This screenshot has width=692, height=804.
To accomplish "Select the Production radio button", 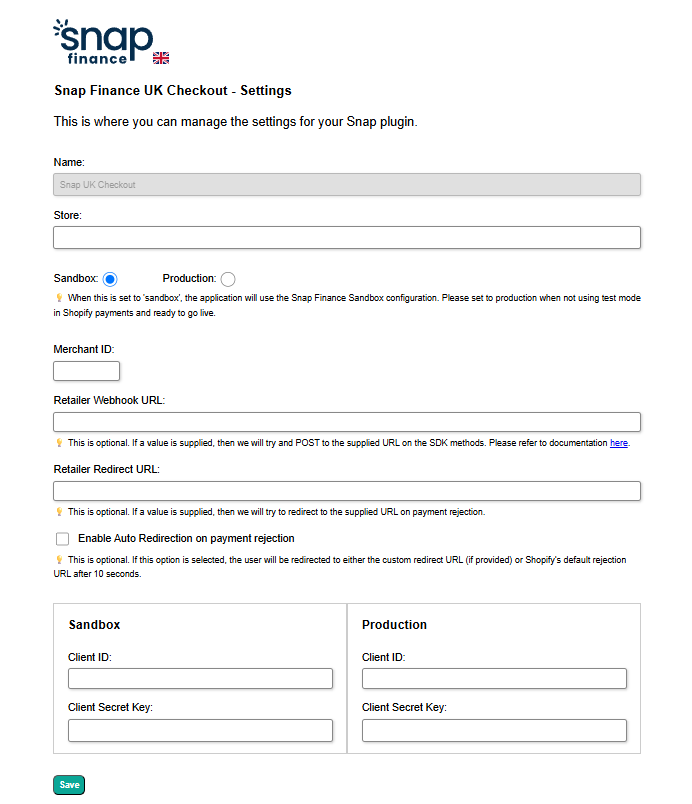I will click(x=228, y=279).
